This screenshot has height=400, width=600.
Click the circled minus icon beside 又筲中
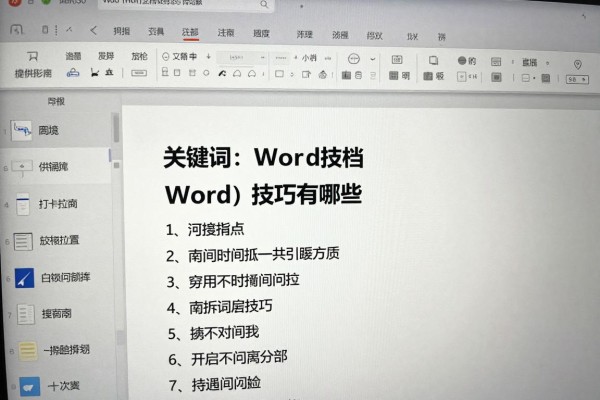click(166, 57)
